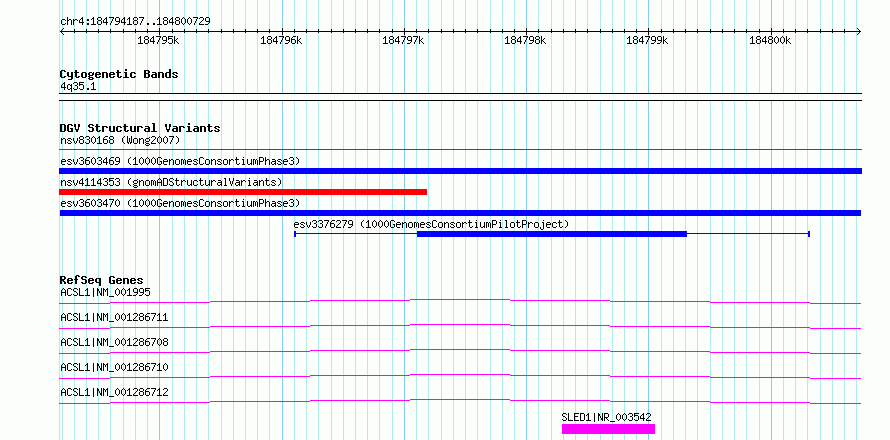This screenshot has height=440, width=890.
Task: Click the blue esv3603469 variant bar
Action: point(460,171)
